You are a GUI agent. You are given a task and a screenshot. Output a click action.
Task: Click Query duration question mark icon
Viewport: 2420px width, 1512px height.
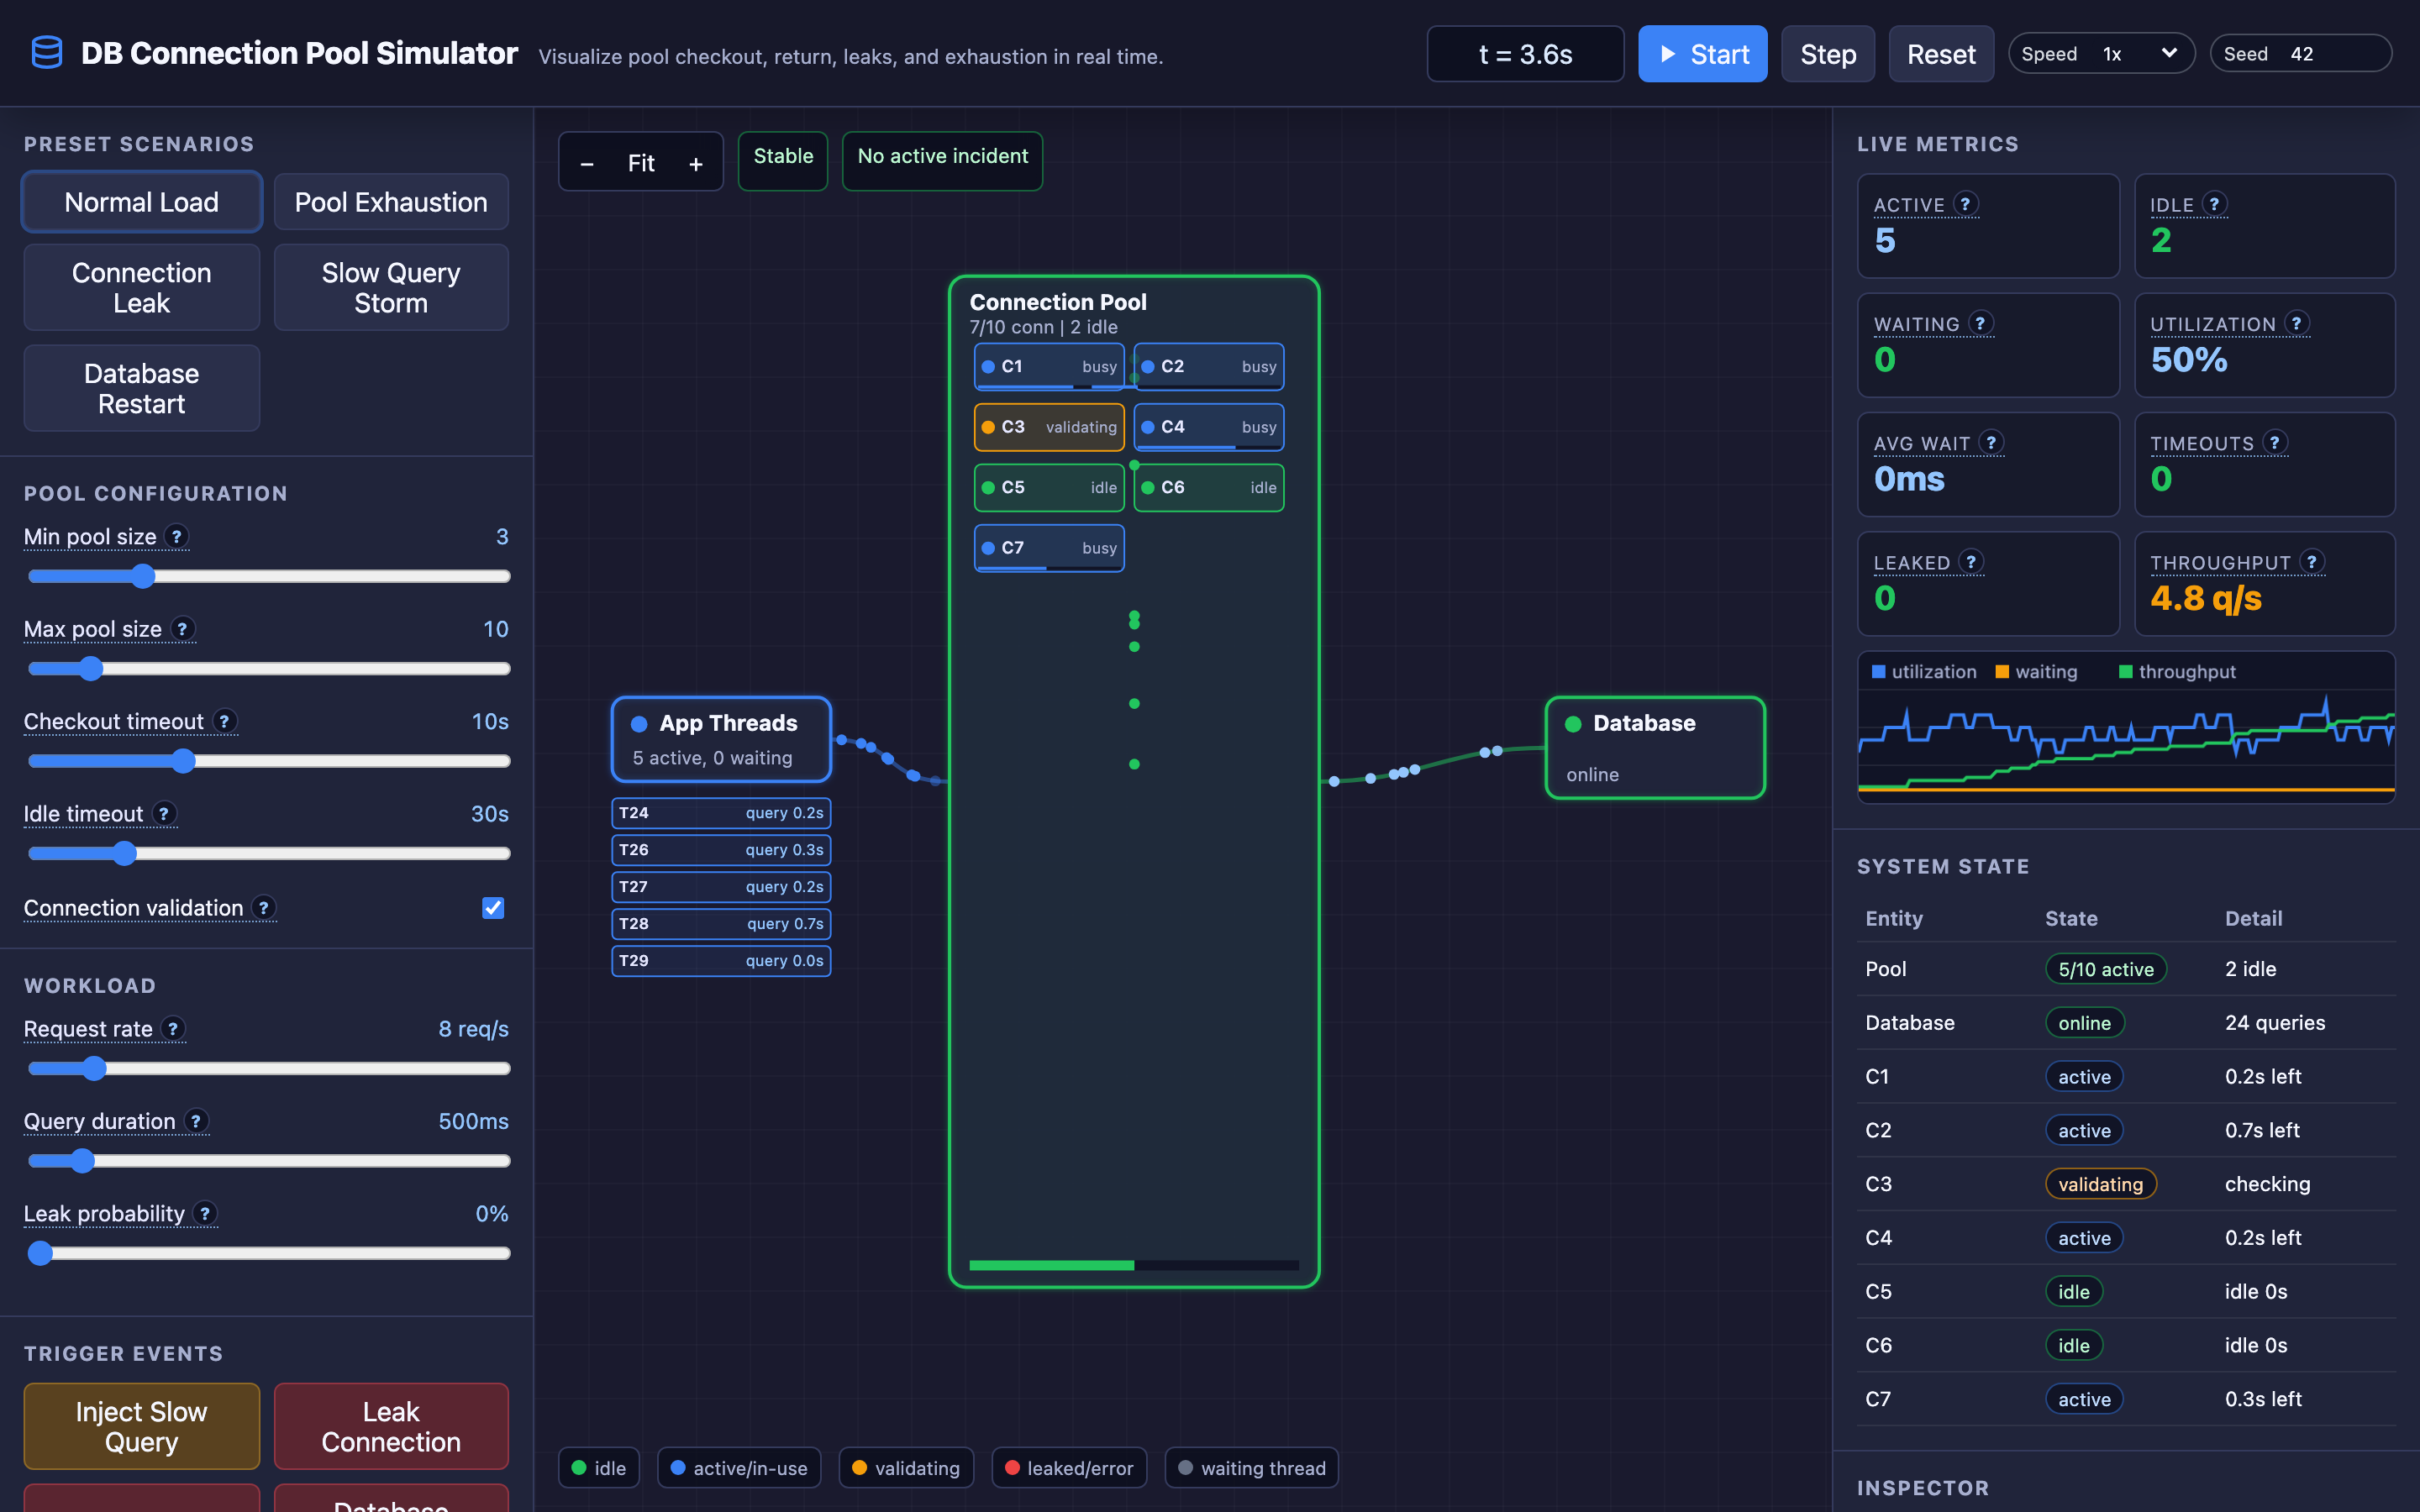196,1121
